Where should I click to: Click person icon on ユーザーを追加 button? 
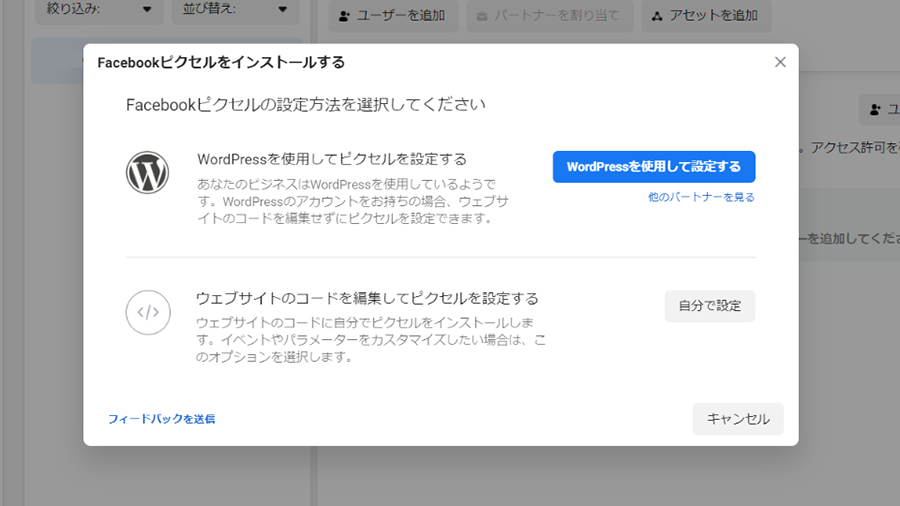click(x=344, y=16)
